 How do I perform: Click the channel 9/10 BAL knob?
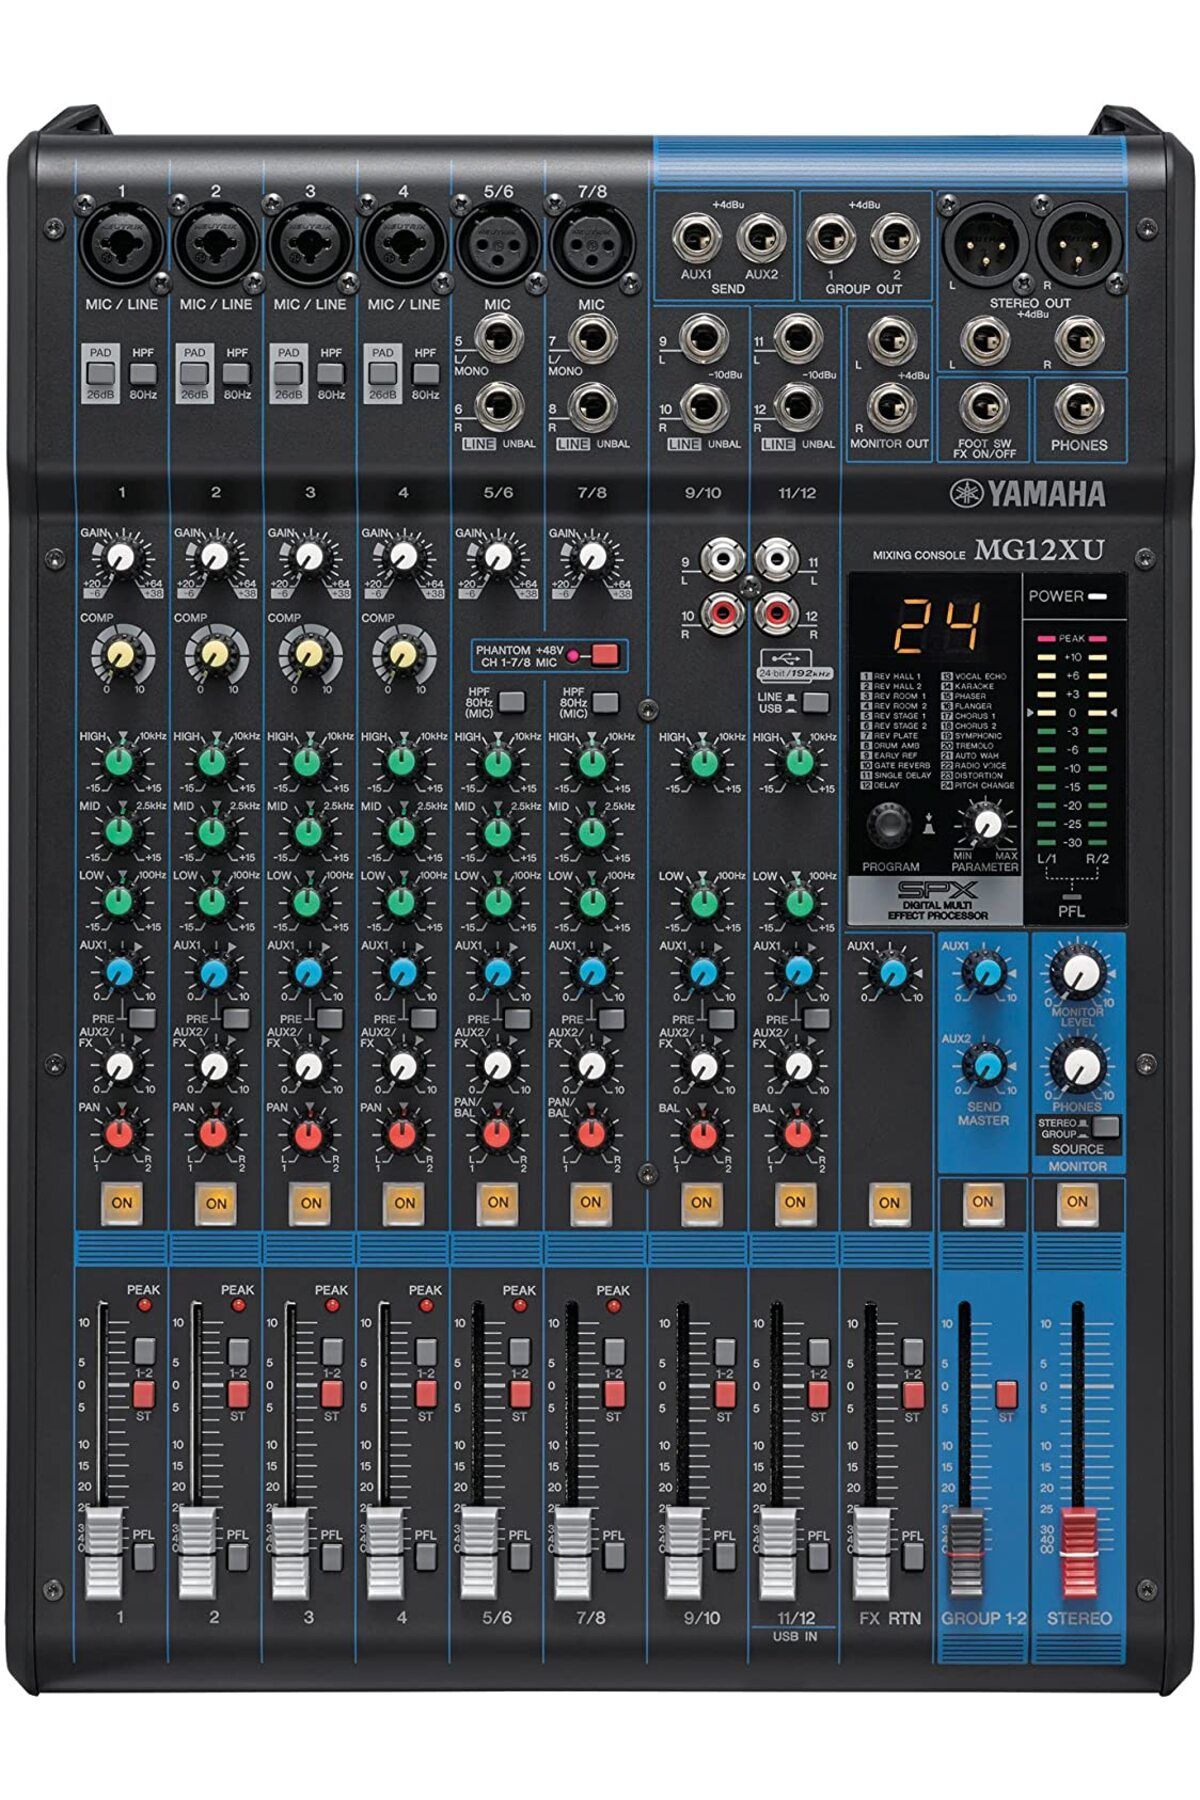pyautogui.click(x=703, y=1134)
